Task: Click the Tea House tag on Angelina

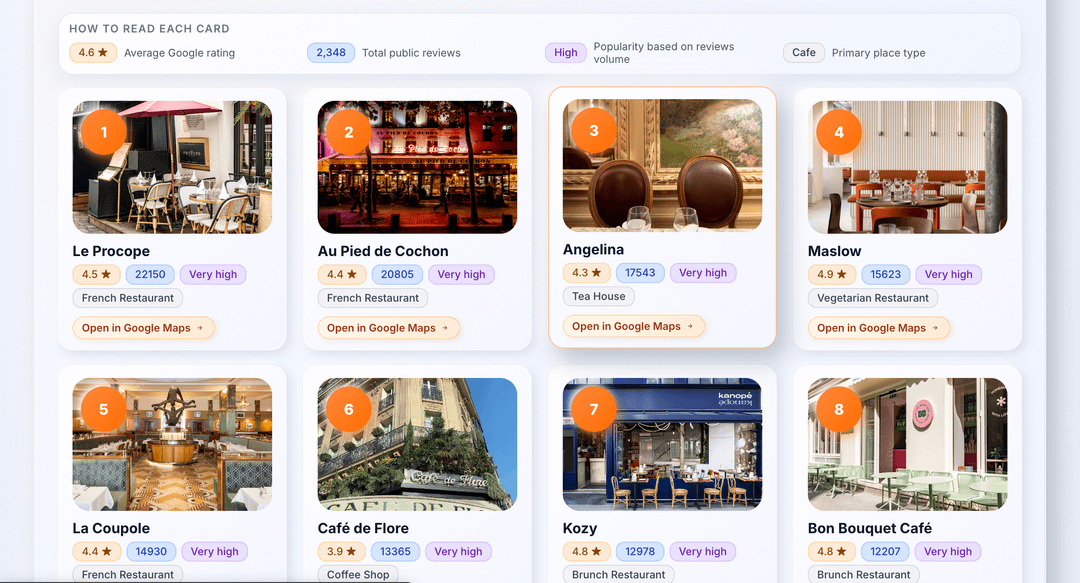Action: tap(599, 296)
